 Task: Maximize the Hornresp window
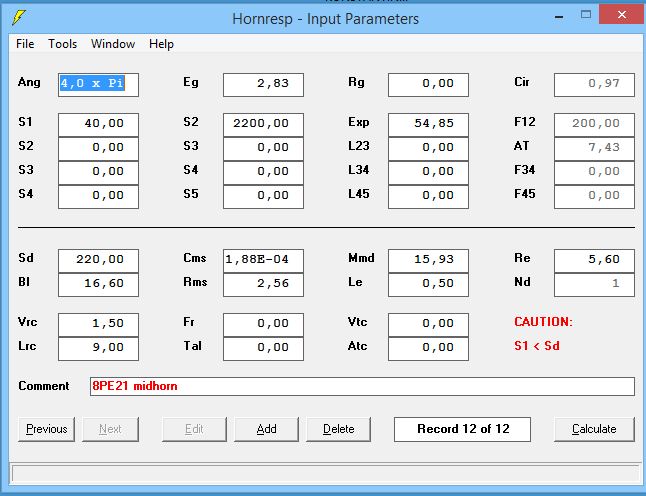[586, 15]
